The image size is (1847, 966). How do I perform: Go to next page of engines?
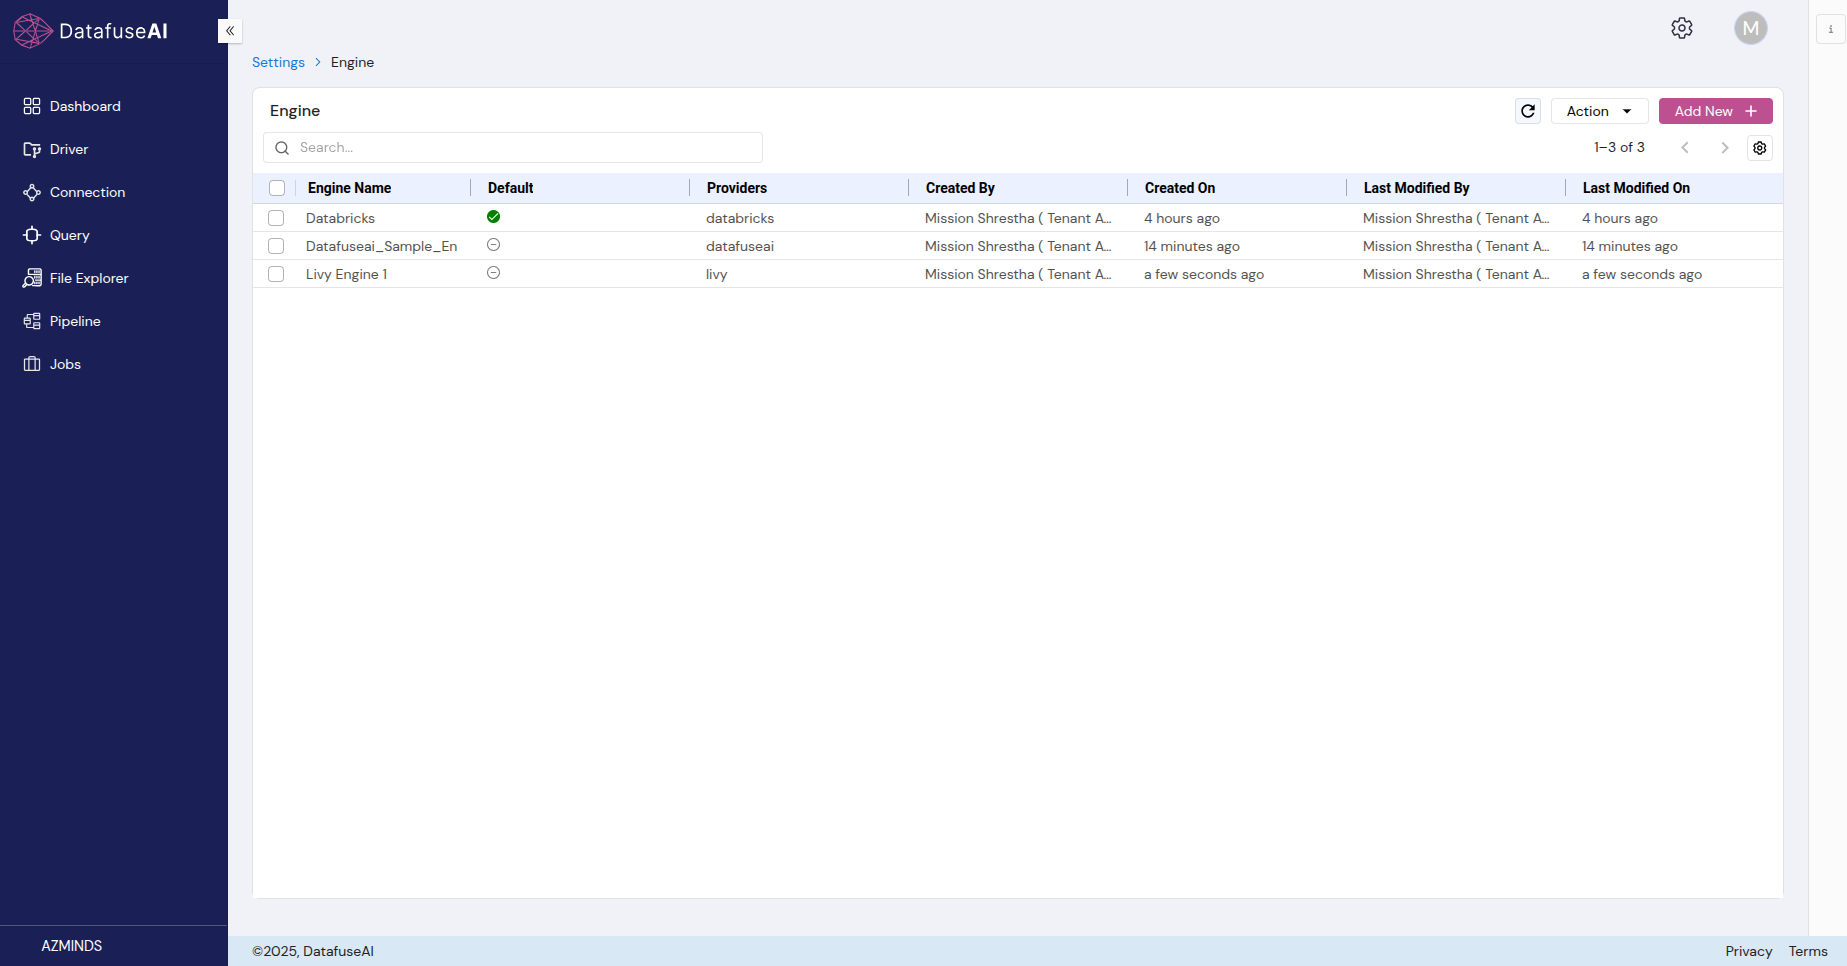click(x=1724, y=148)
